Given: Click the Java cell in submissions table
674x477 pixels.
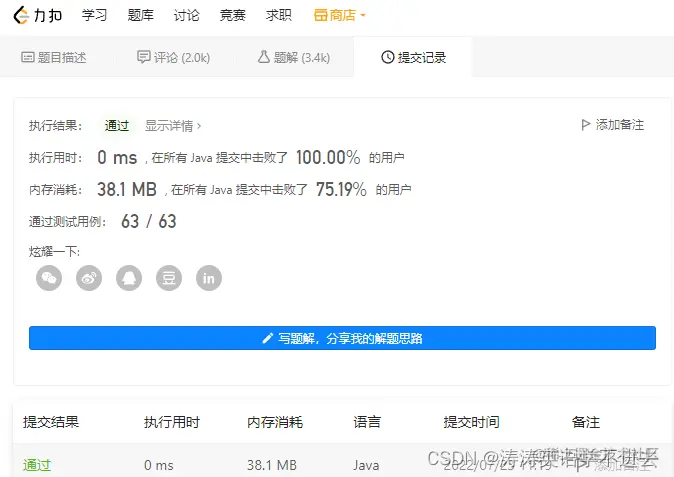Looking at the screenshot, I should click(x=366, y=465).
